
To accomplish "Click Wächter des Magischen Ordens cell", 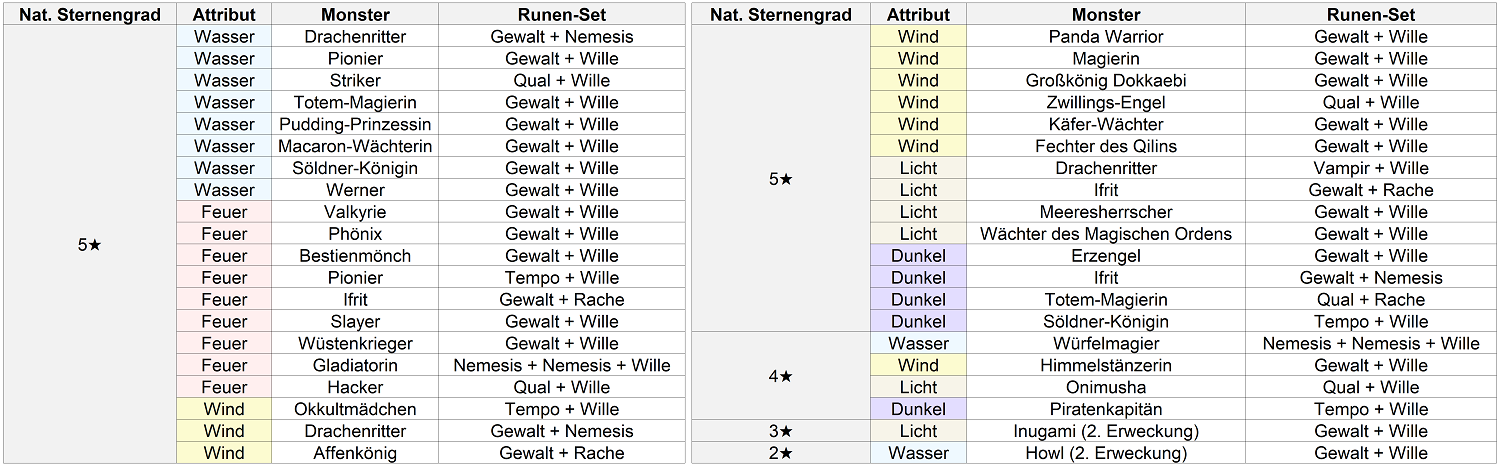I will pos(1106,234).
